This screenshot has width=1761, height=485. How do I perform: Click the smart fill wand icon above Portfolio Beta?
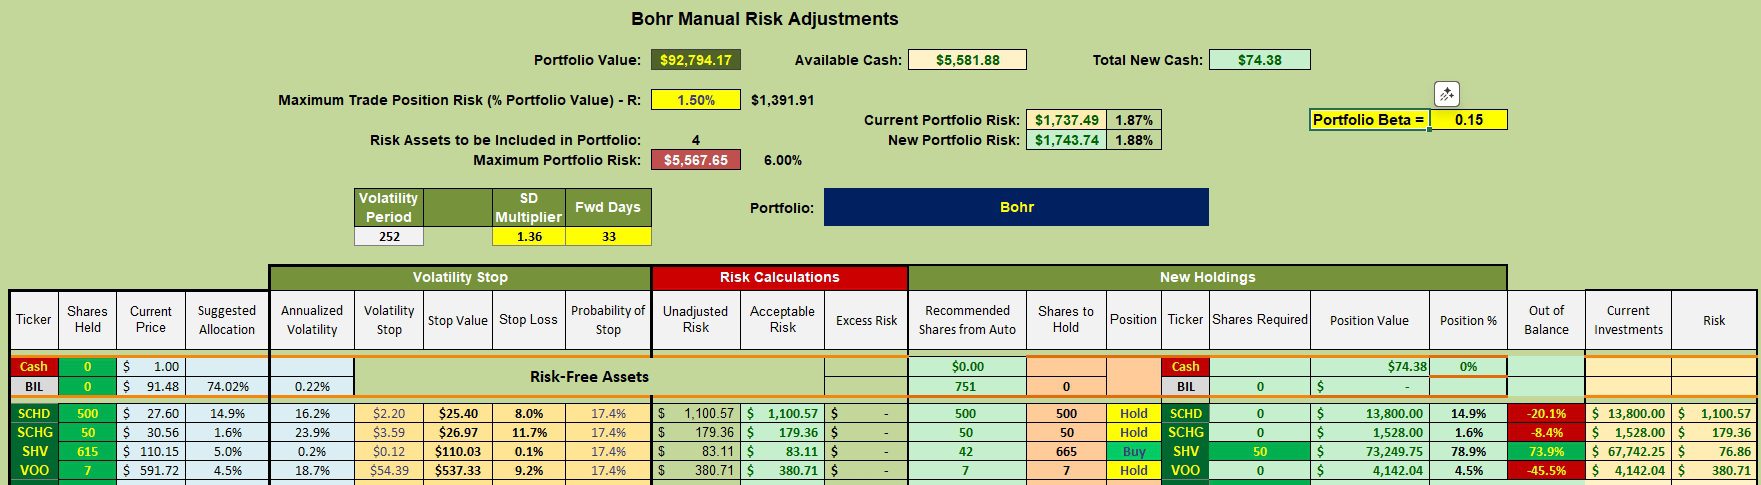(x=1446, y=94)
